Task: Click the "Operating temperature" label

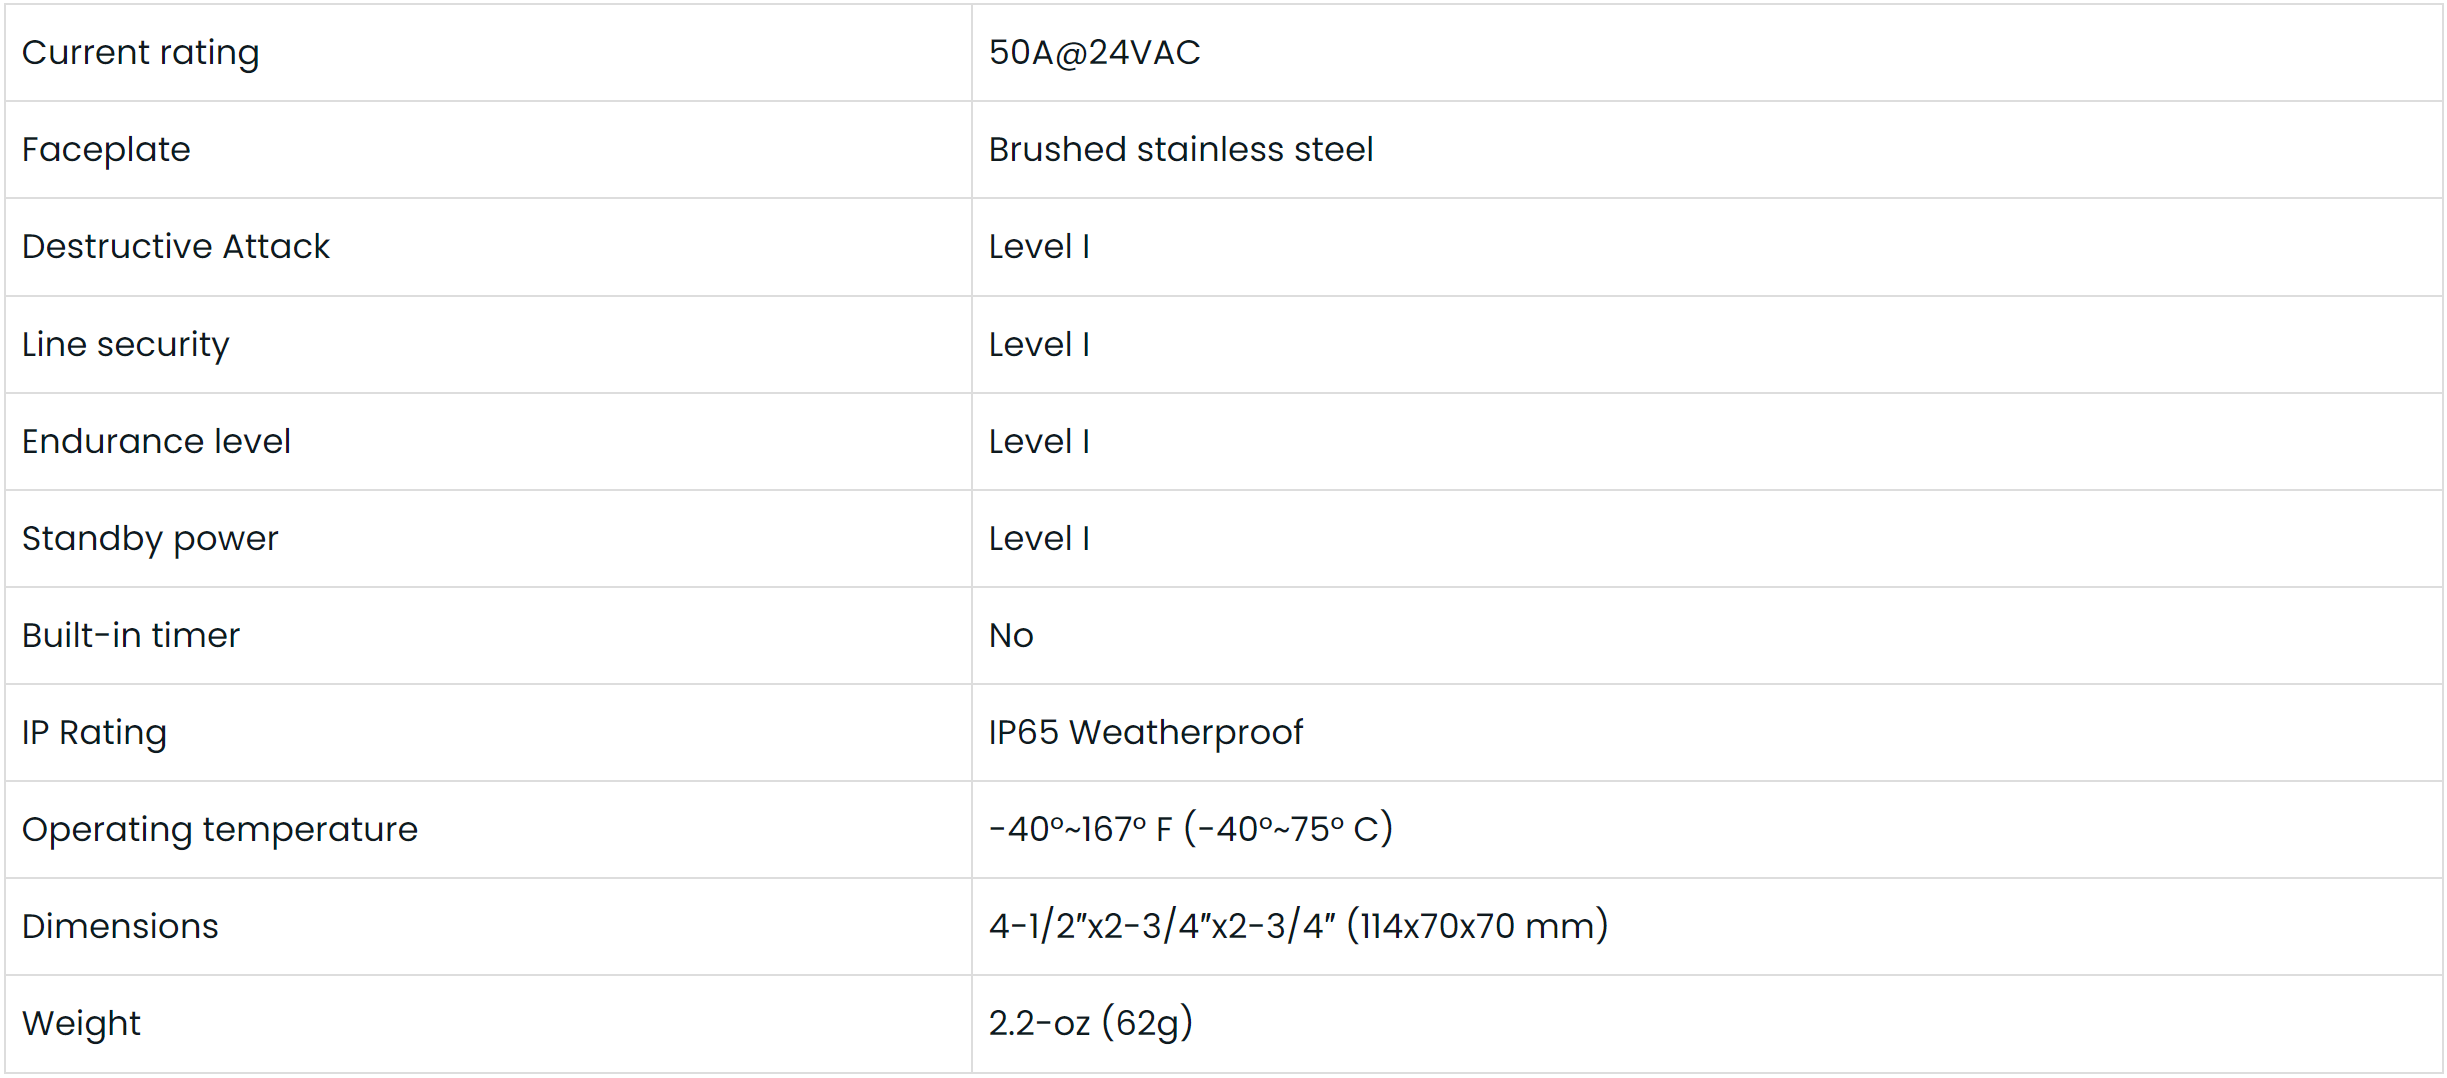Action: pos(220,829)
